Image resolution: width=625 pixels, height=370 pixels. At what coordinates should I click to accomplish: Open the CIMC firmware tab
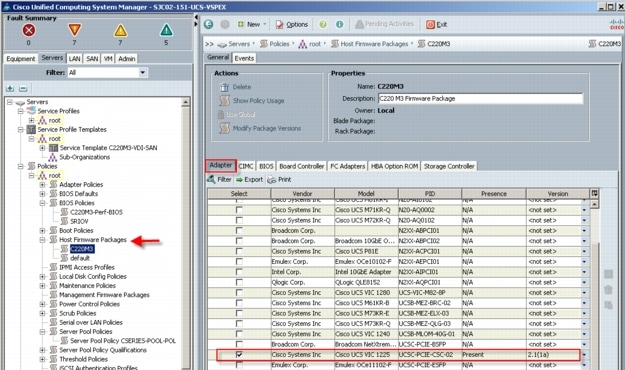[246, 166]
